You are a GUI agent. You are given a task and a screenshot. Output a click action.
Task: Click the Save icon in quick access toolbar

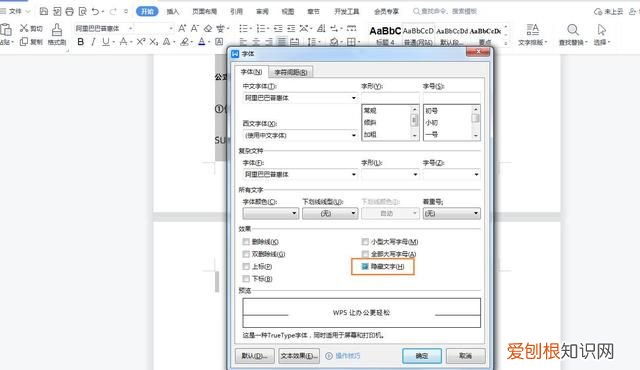(x=44, y=11)
